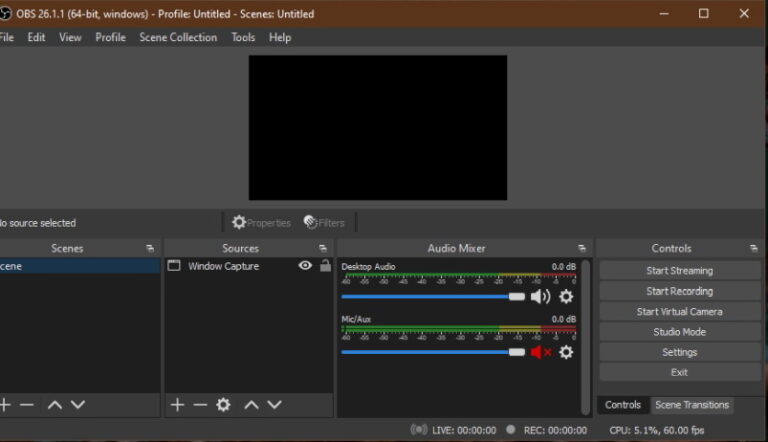
Task: Remove the selected scene with minus icon
Action: click(27, 405)
